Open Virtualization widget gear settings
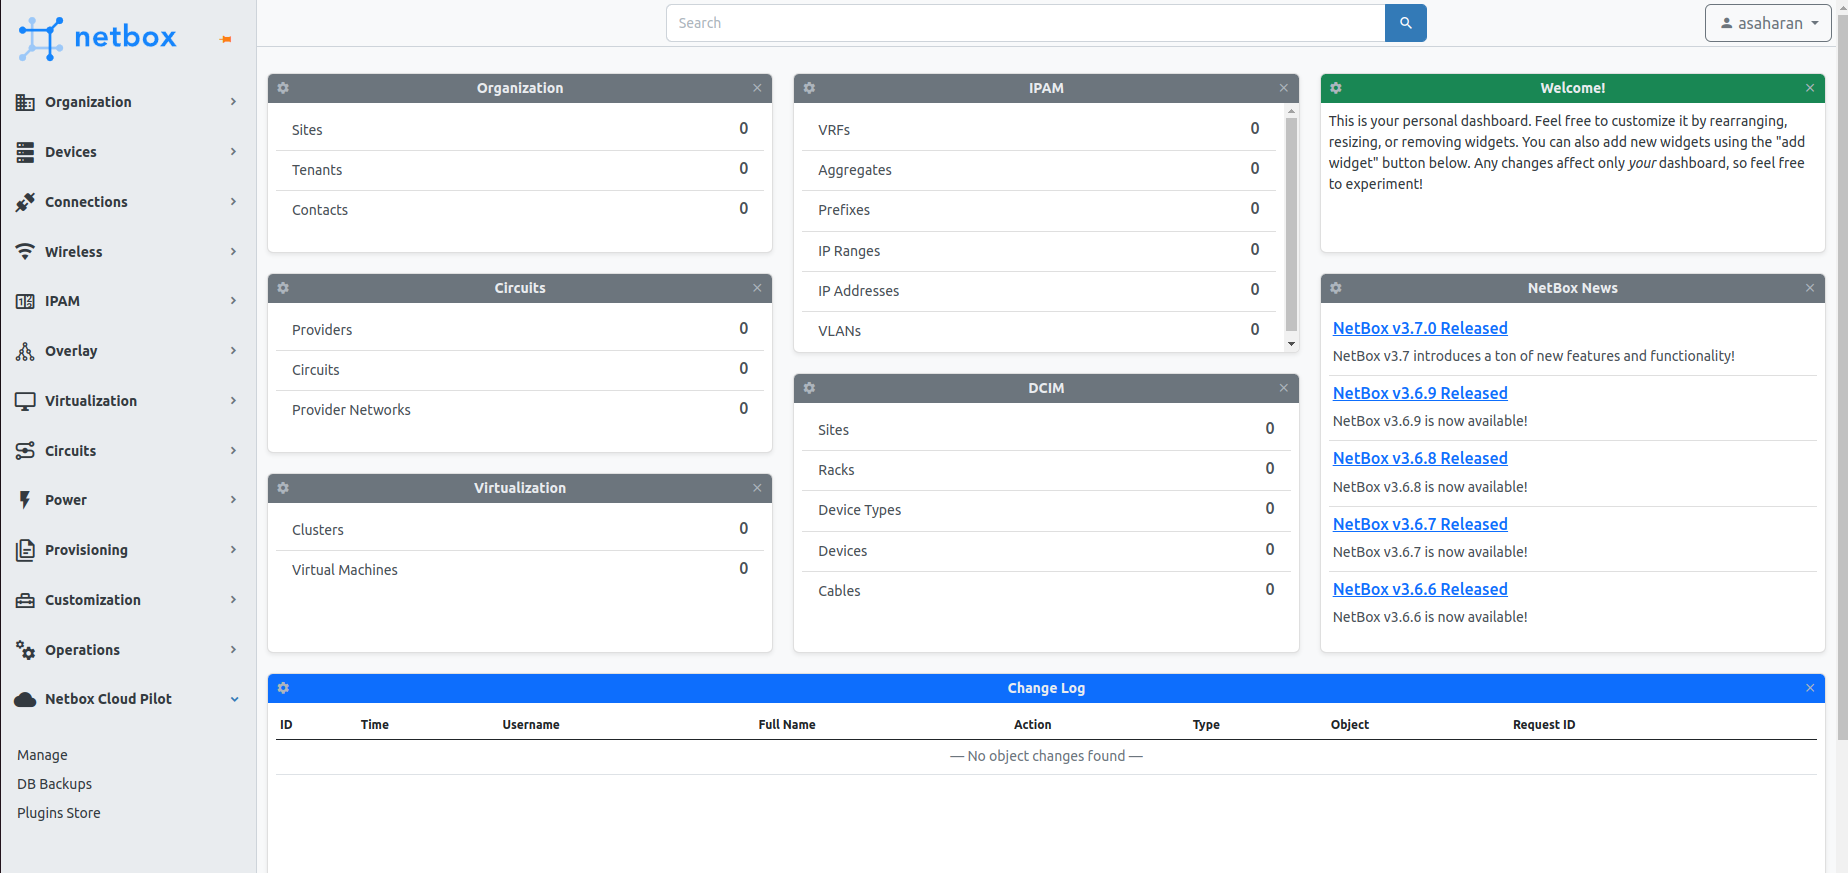1848x873 pixels. (283, 488)
